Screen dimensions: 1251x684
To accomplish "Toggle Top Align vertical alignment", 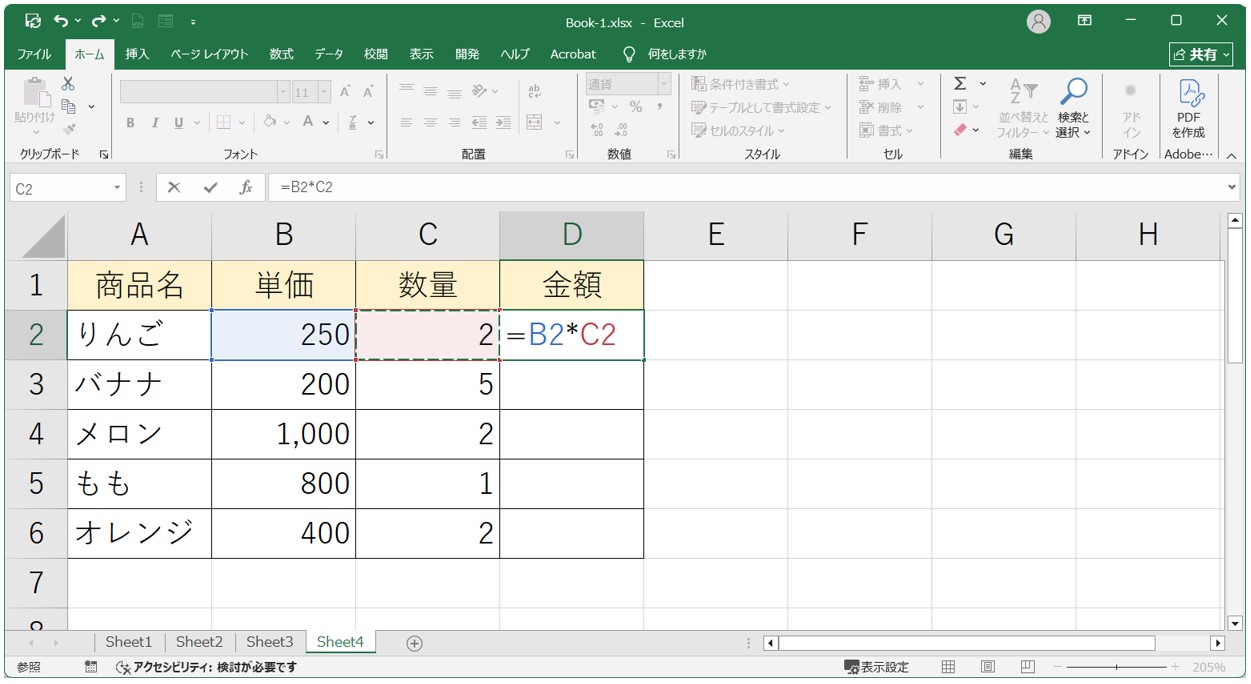I will point(406,91).
